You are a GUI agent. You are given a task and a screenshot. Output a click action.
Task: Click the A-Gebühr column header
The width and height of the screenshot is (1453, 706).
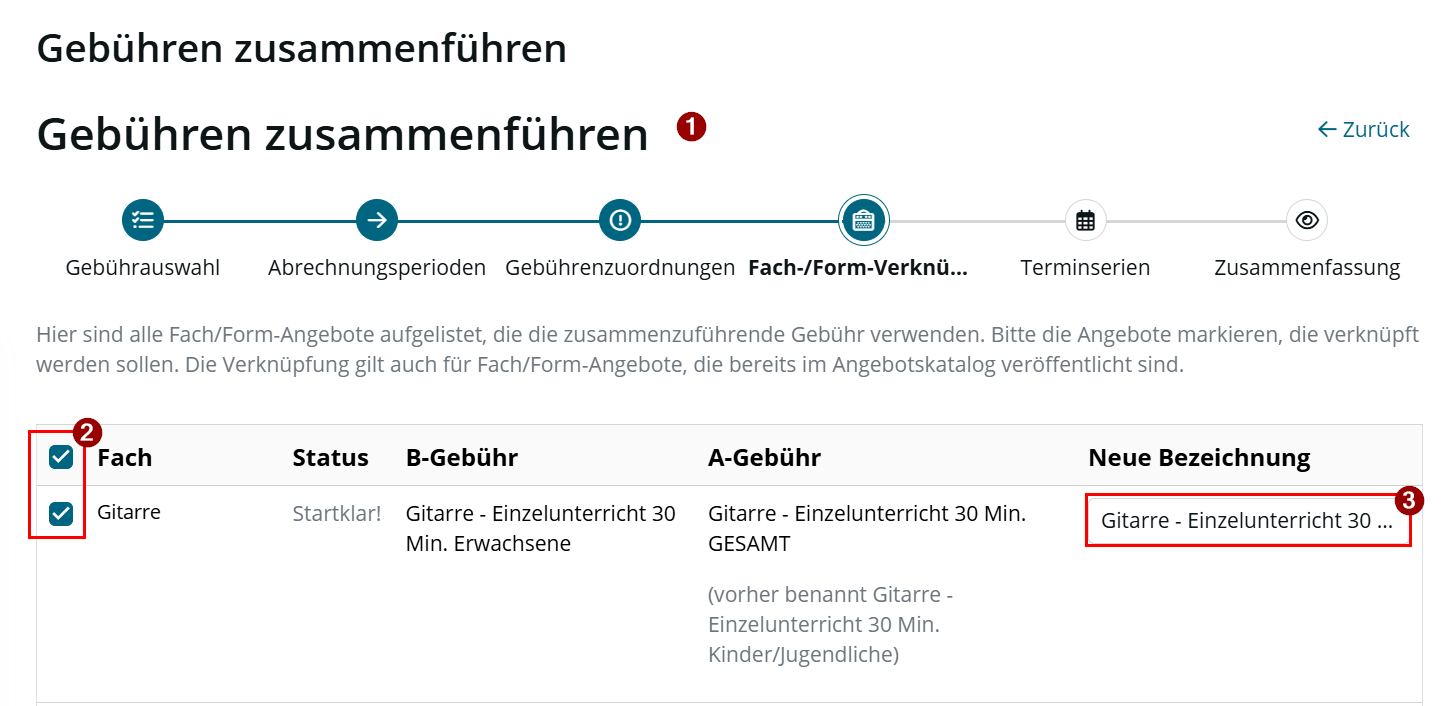764,458
